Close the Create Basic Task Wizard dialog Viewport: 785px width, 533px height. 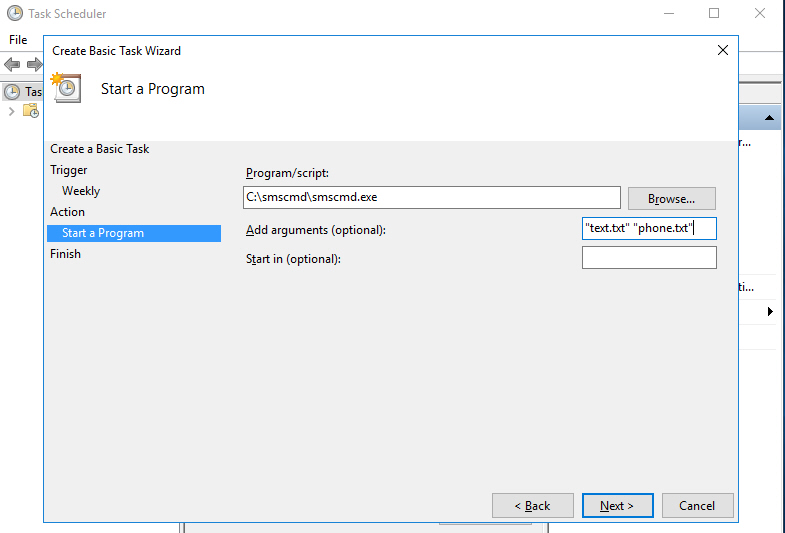point(723,50)
